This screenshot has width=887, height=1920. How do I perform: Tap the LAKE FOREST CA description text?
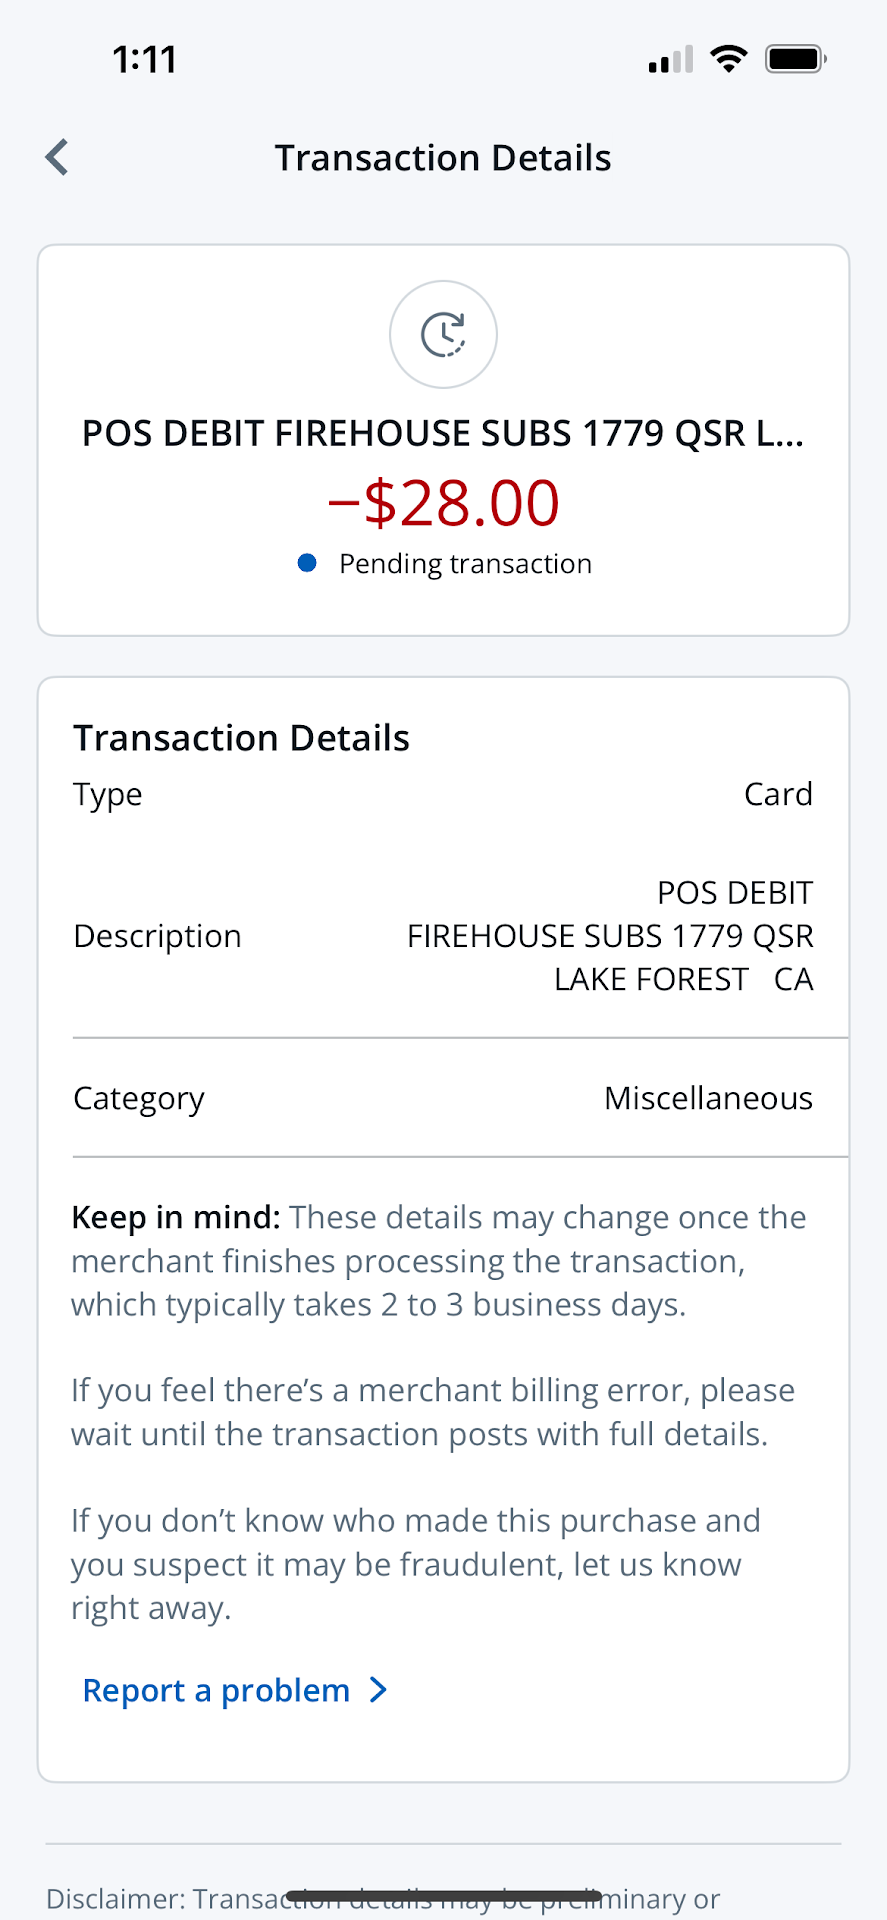pos(683,979)
